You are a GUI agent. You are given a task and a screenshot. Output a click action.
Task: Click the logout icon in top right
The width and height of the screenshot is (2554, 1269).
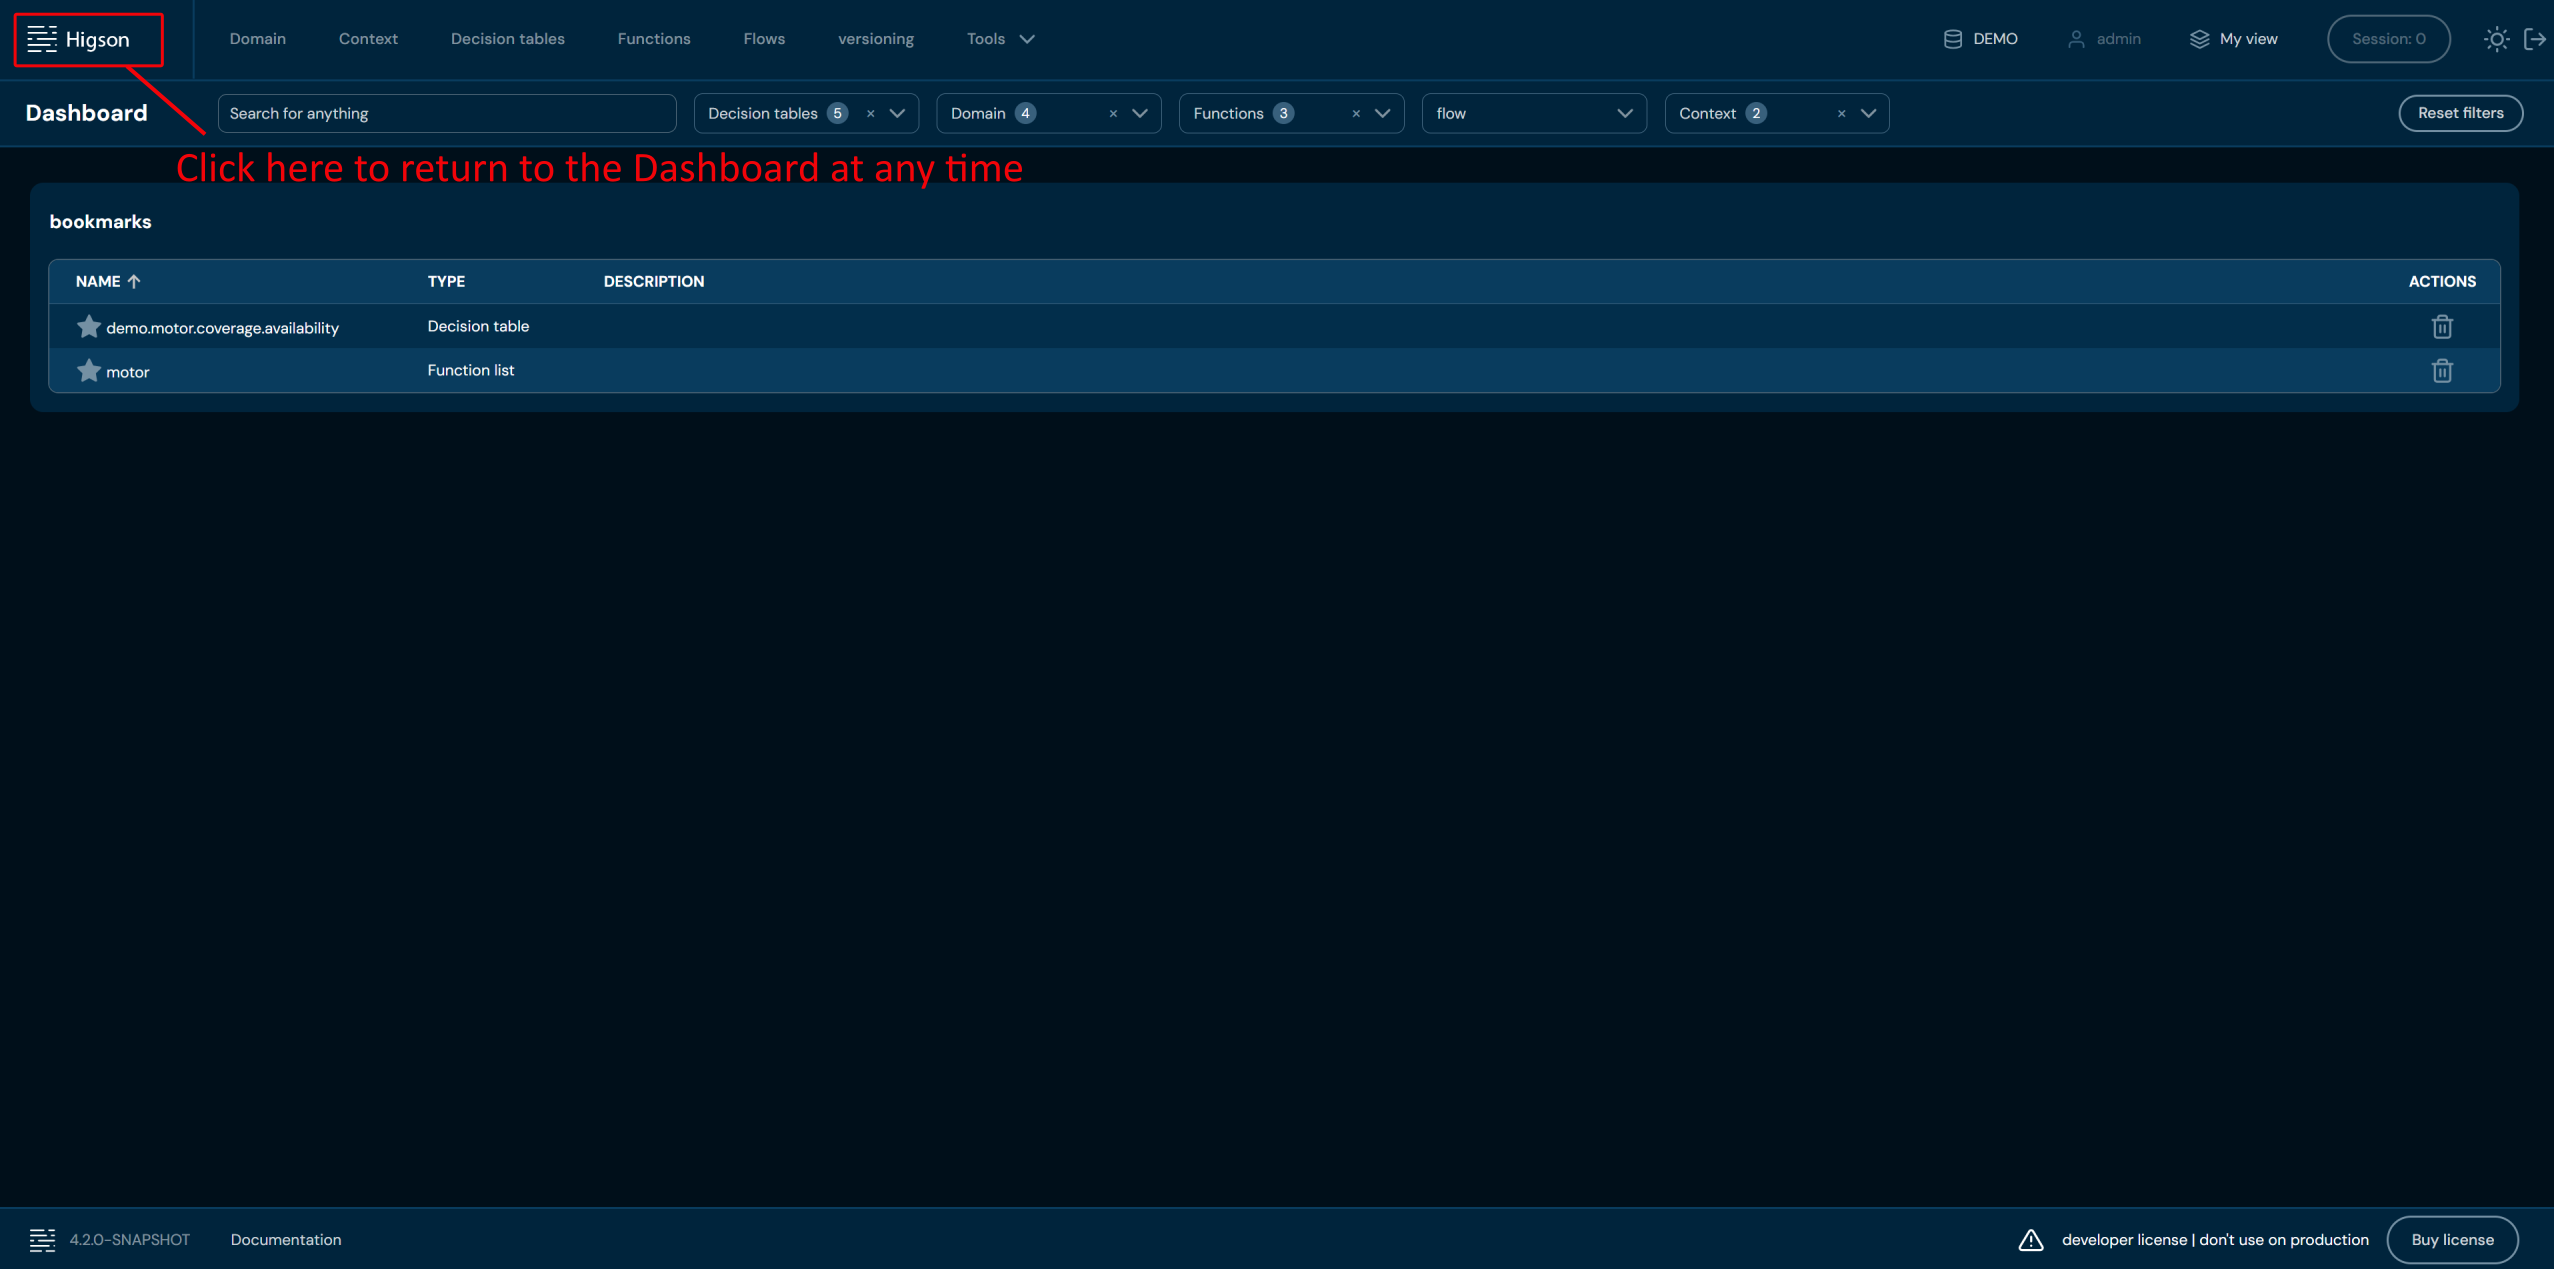click(2535, 39)
